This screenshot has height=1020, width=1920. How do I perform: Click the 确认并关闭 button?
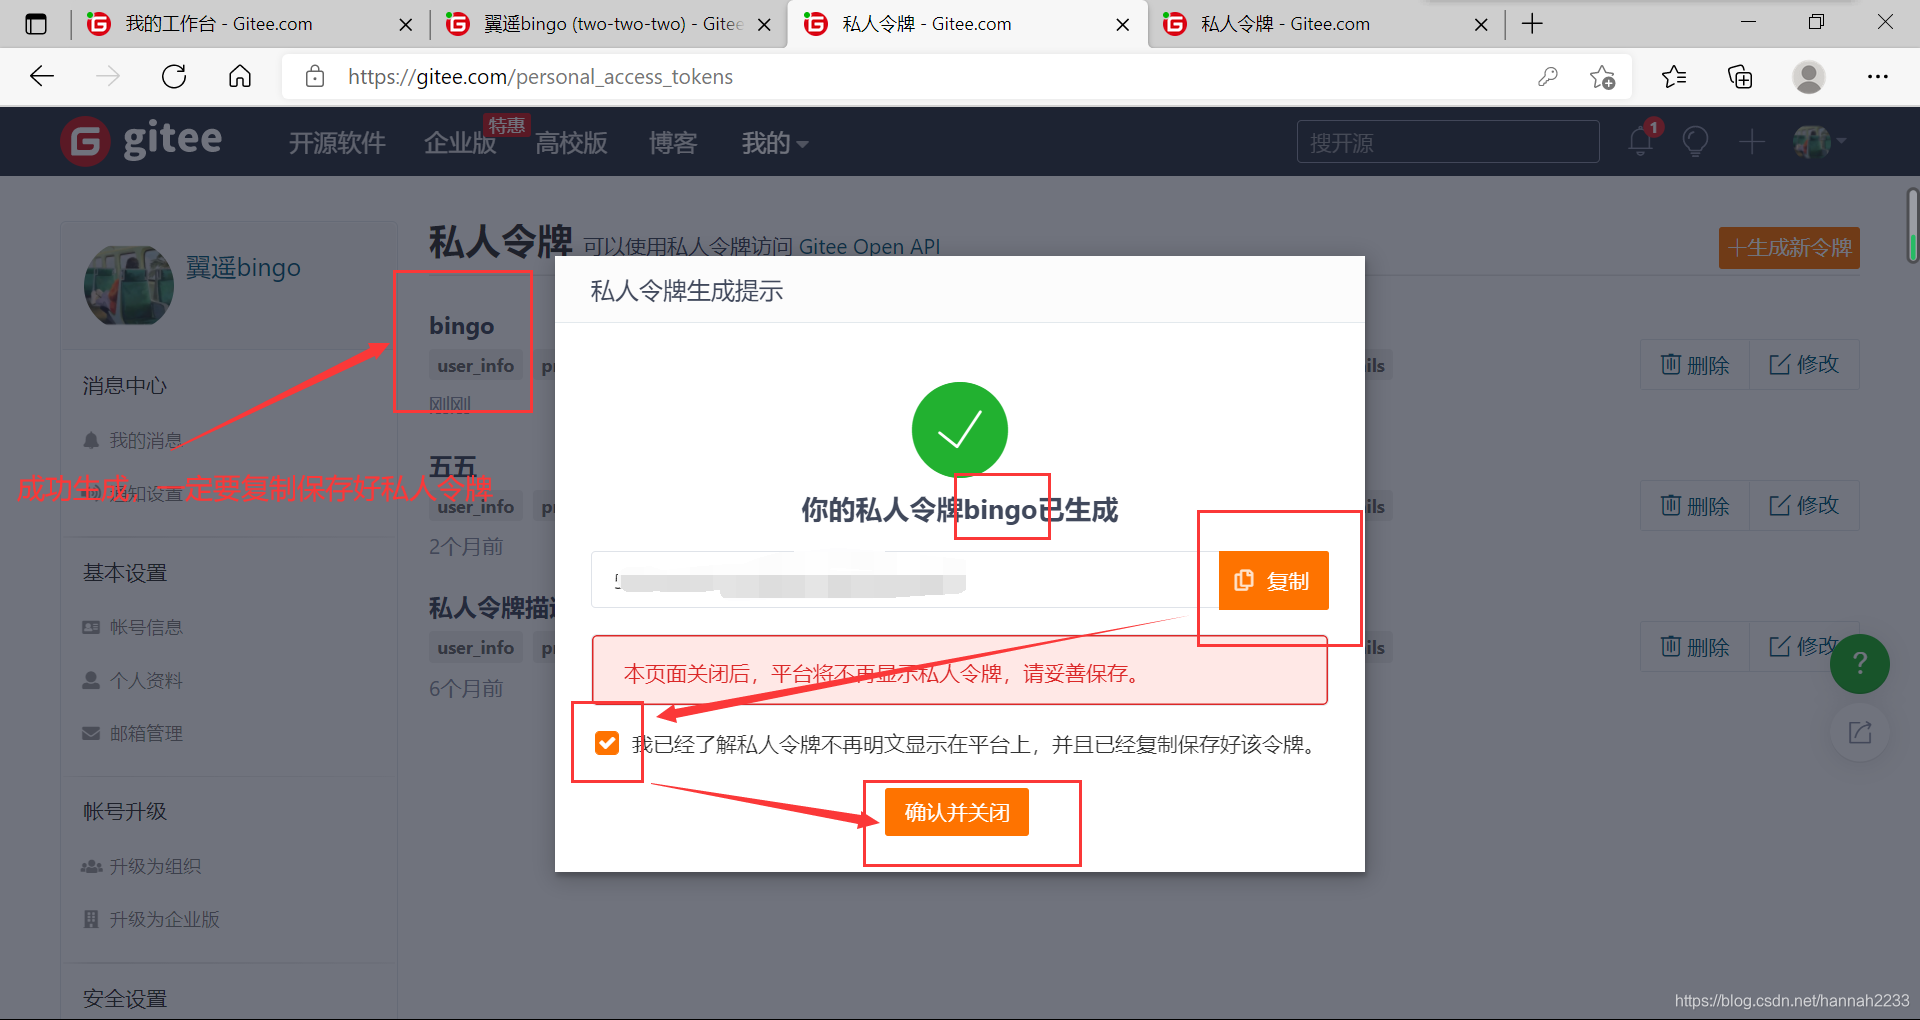[x=955, y=811]
